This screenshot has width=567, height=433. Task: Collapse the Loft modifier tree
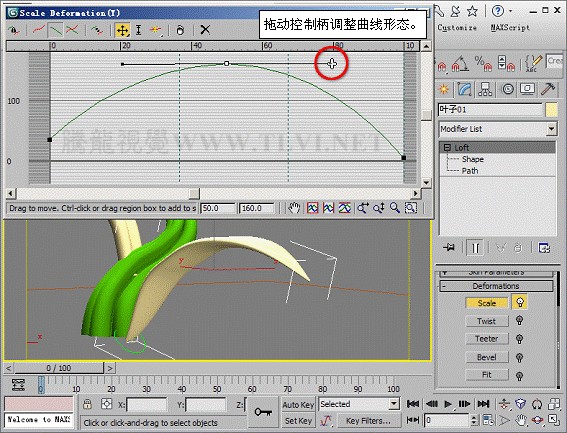pyautogui.click(x=447, y=148)
